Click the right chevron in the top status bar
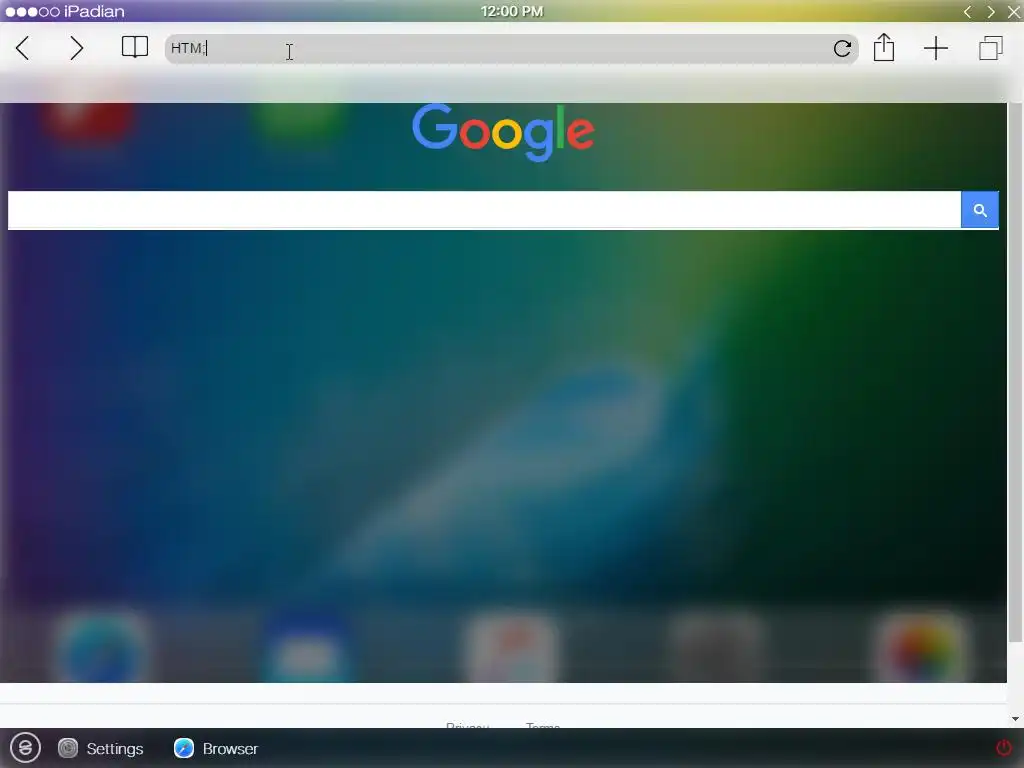1024x768 pixels. (991, 12)
